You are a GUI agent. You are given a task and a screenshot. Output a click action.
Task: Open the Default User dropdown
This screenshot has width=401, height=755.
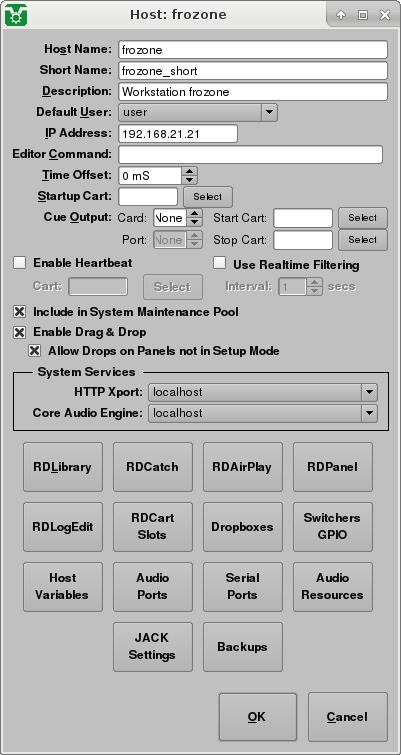(x=269, y=113)
